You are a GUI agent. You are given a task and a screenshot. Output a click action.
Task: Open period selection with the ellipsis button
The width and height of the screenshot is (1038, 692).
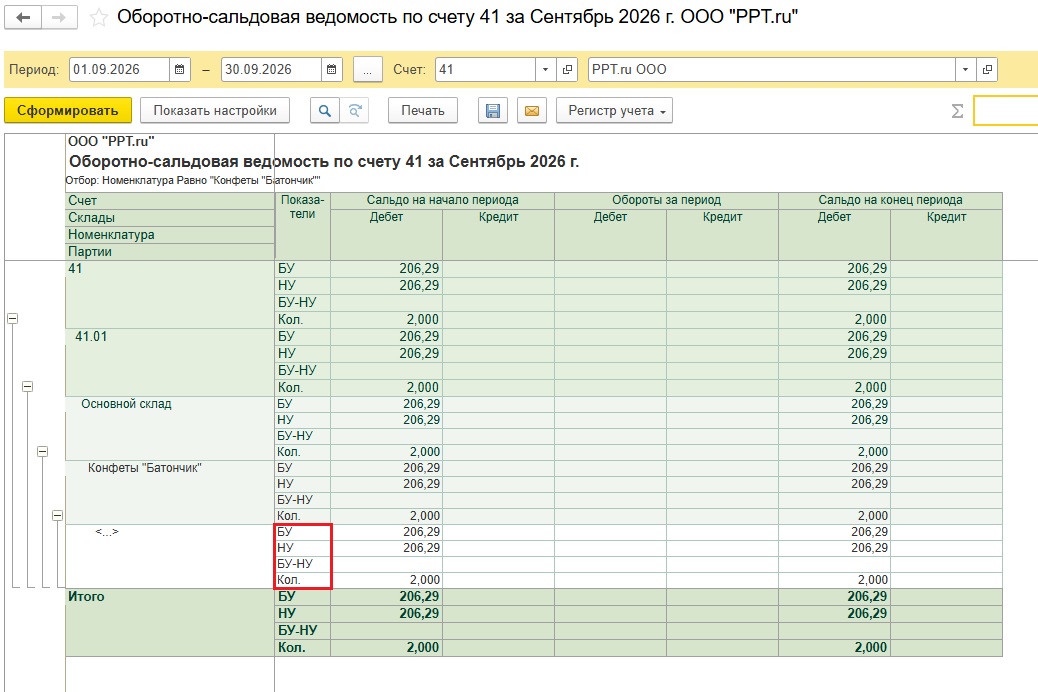(x=367, y=70)
